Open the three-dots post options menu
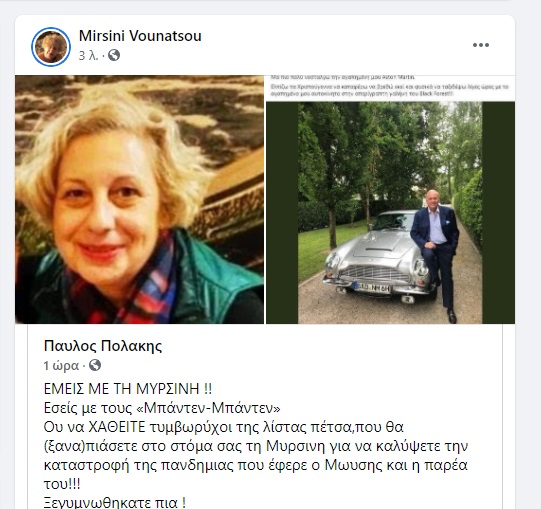Viewport: 541px width, 509px height. tap(481, 45)
